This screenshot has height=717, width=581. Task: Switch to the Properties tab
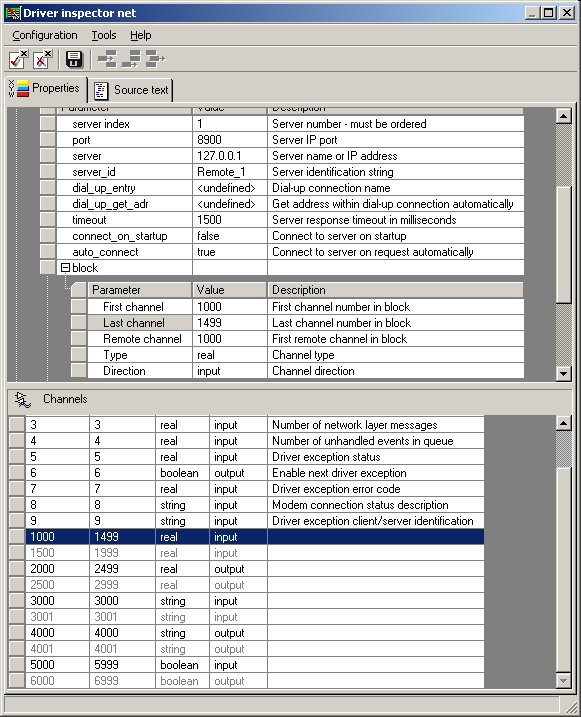[x=46, y=88]
